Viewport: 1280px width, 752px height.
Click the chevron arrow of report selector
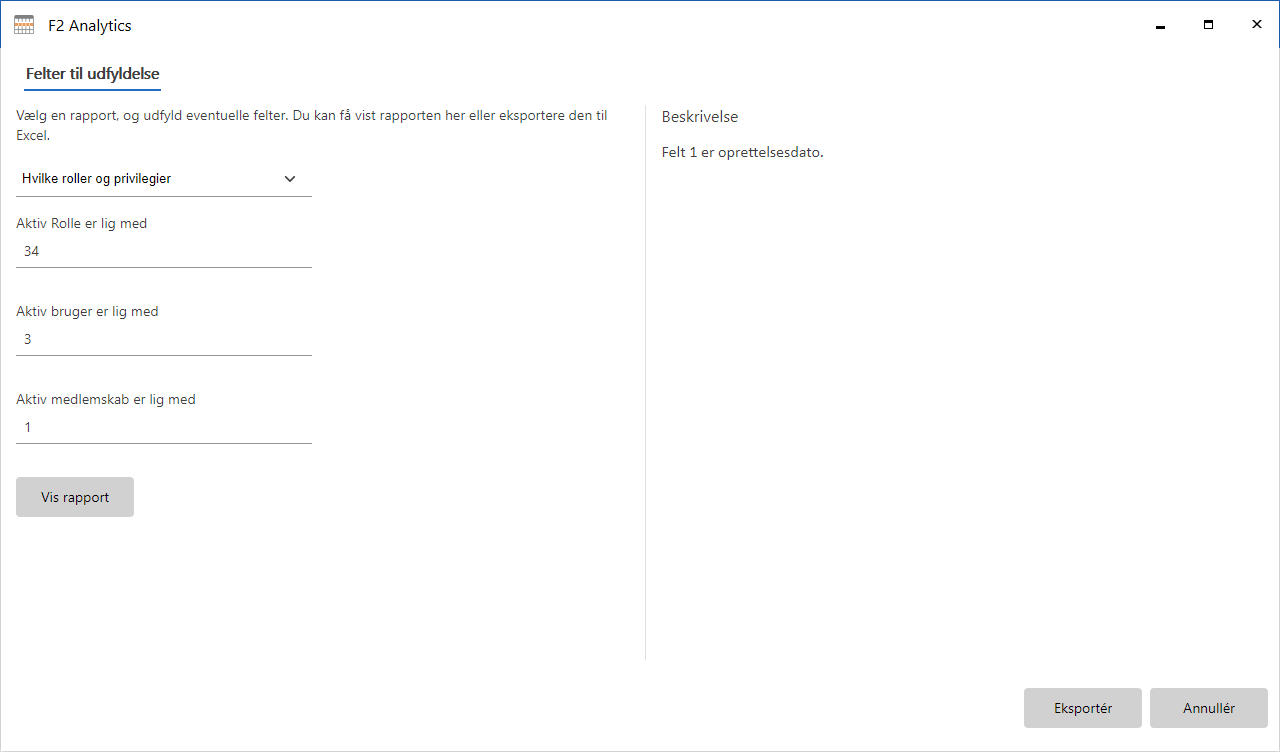tap(290, 179)
